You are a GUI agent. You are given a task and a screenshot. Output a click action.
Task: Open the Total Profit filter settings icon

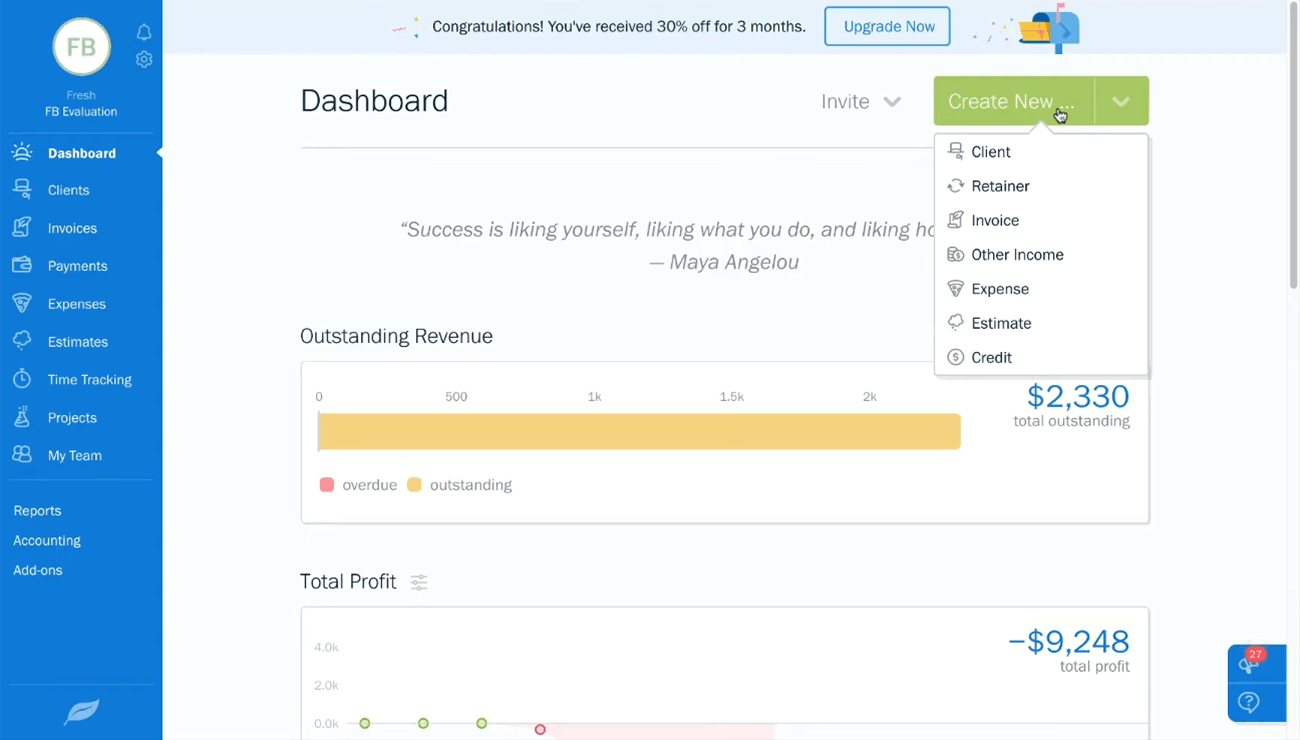coord(418,581)
